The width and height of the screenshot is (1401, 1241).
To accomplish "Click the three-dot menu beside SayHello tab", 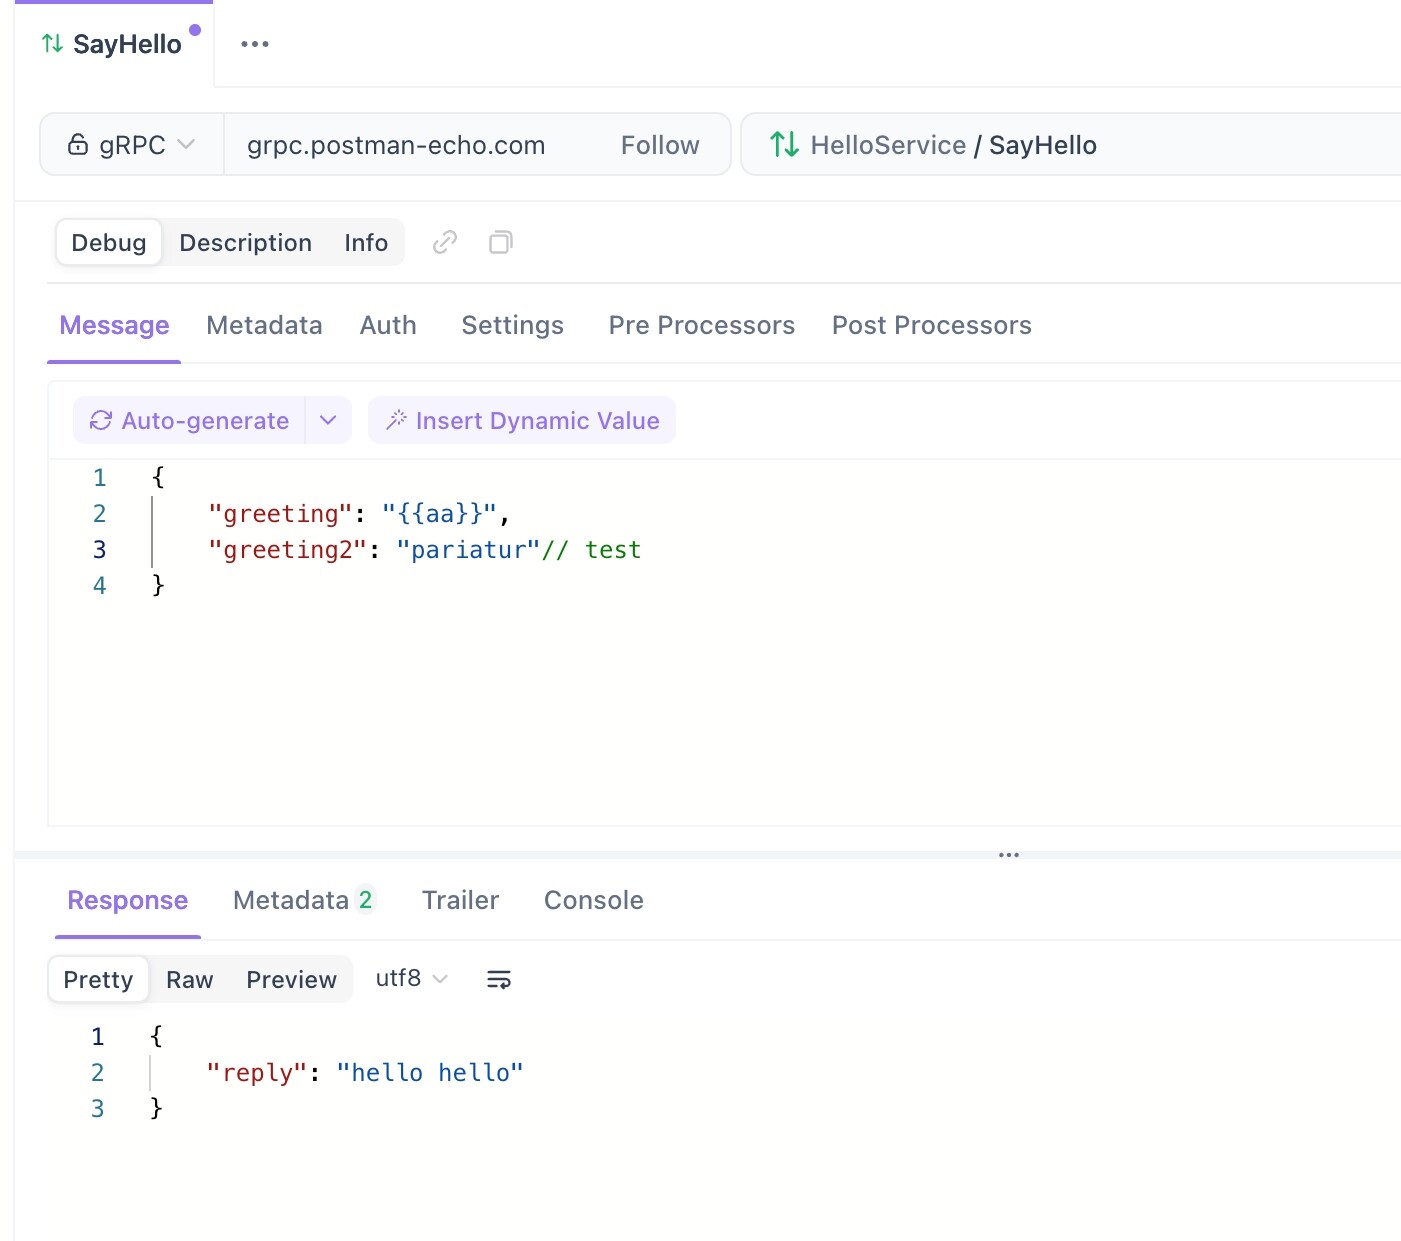I will 255,44.
